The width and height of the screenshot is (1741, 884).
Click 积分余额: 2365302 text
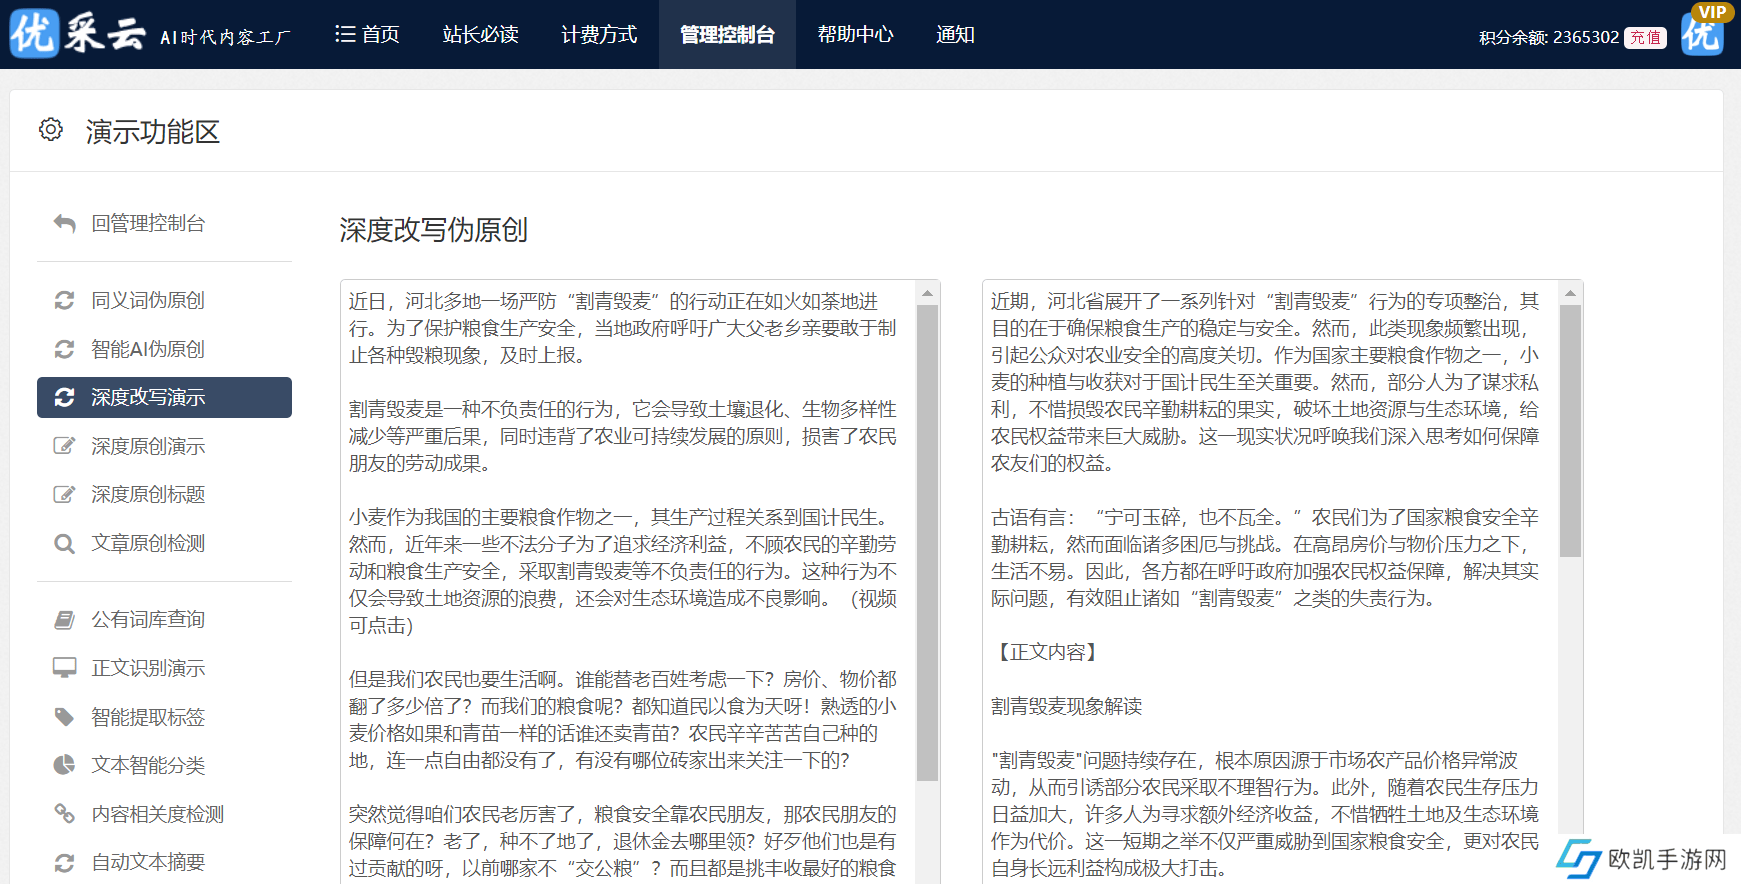1549,38
